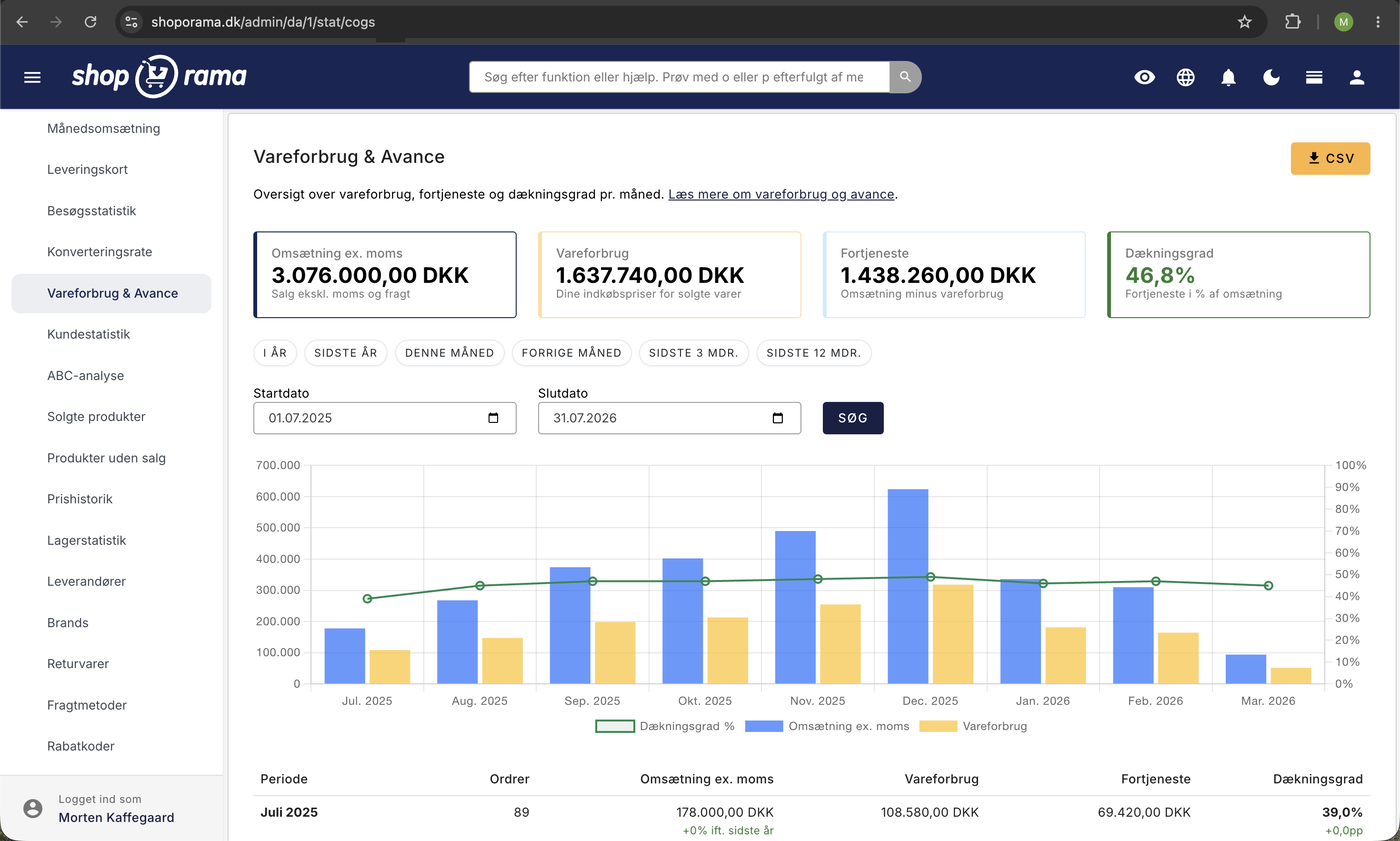Click the Shoporama logo
The width and height of the screenshot is (1400, 841).
click(x=159, y=77)
